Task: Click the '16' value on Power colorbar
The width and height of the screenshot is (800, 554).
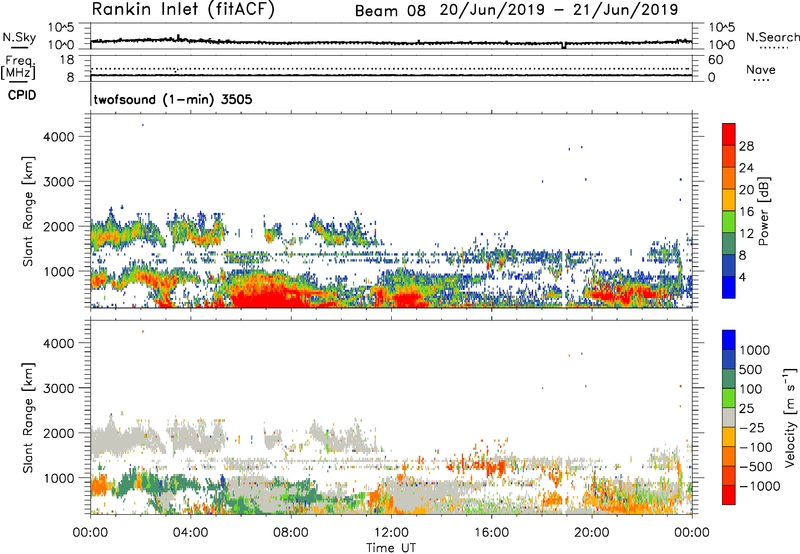Action: point(746,212)
